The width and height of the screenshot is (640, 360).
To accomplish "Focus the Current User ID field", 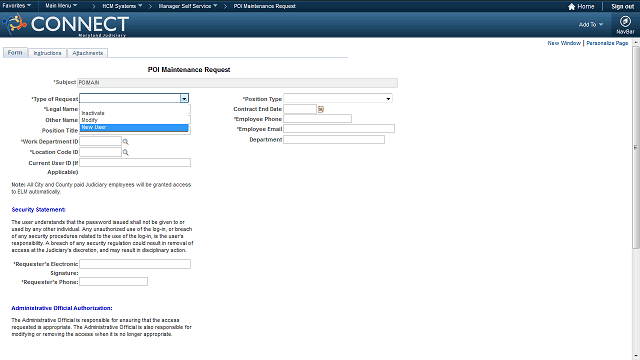I will [135, 162].
